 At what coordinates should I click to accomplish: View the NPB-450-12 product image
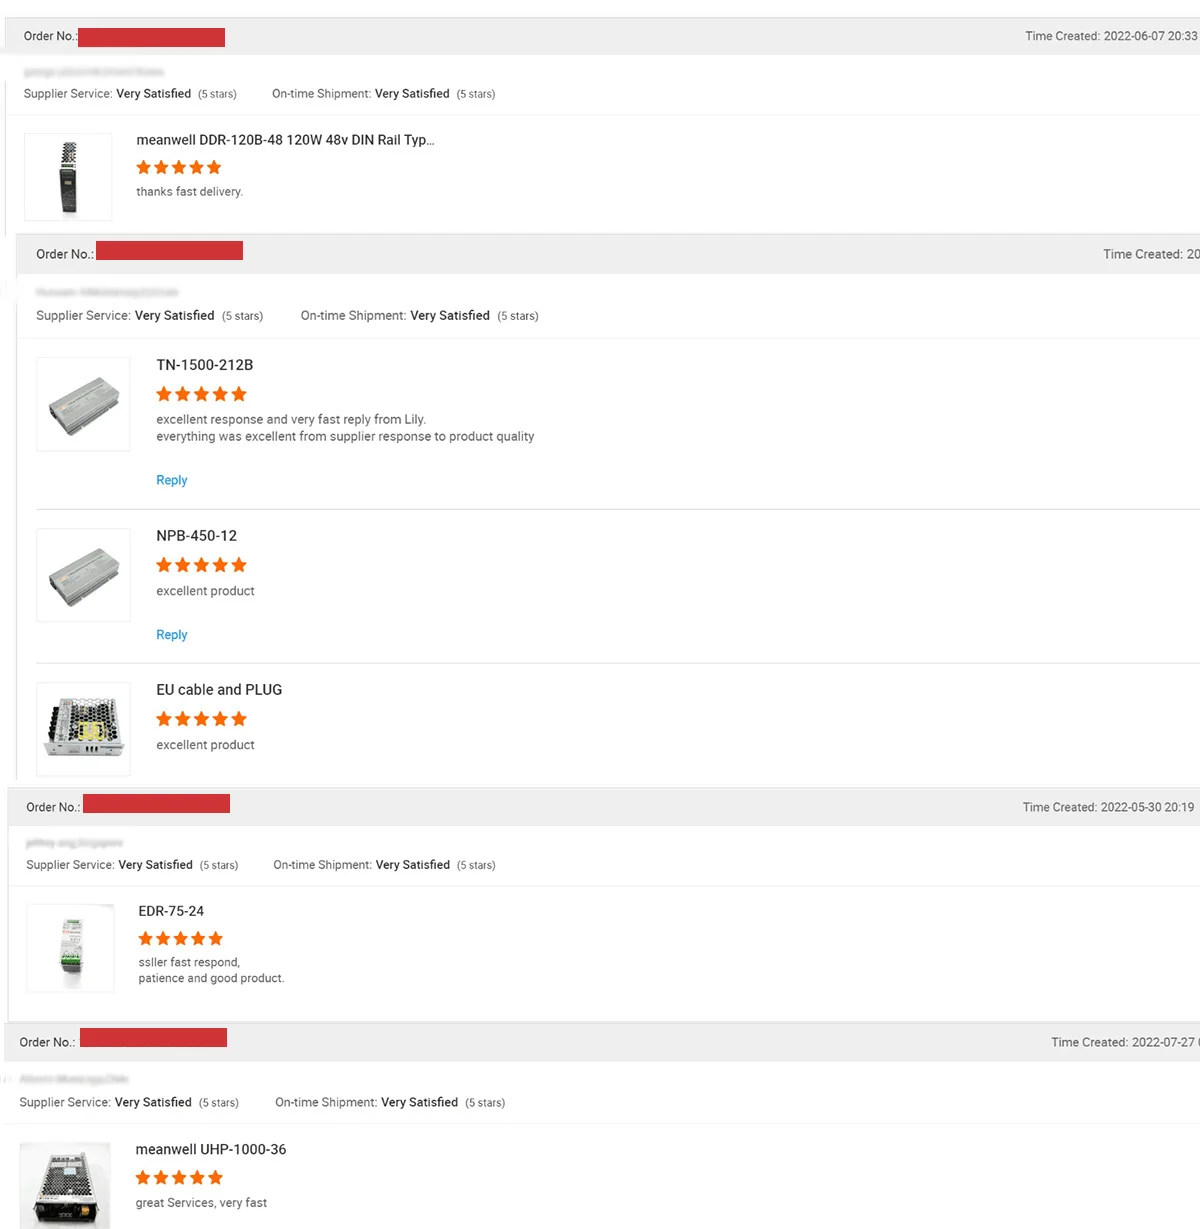[x=83, y=575]
